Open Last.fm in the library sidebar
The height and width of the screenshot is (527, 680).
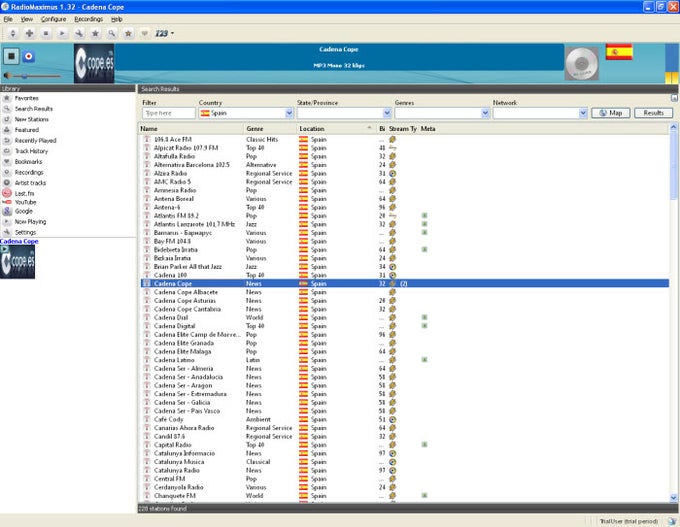coord(24,193)
